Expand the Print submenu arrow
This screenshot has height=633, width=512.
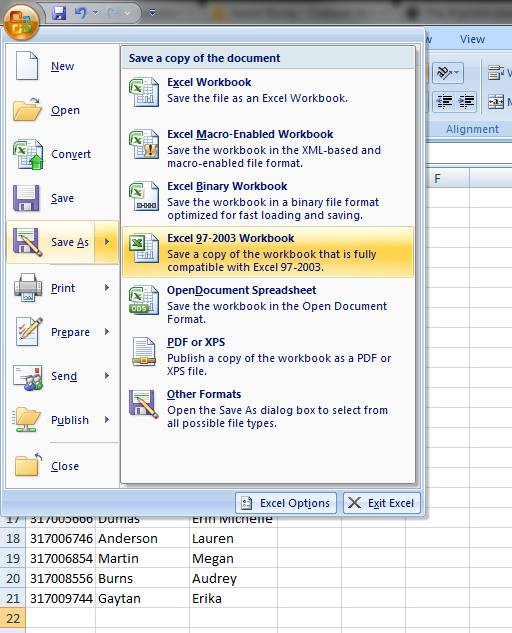coord(107,287)
